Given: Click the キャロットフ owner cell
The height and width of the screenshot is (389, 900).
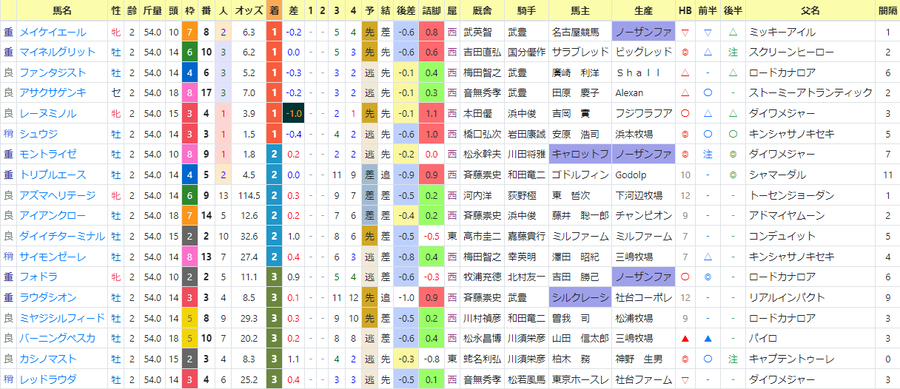Looking at the screenshot, I should (x=580, y=154).
